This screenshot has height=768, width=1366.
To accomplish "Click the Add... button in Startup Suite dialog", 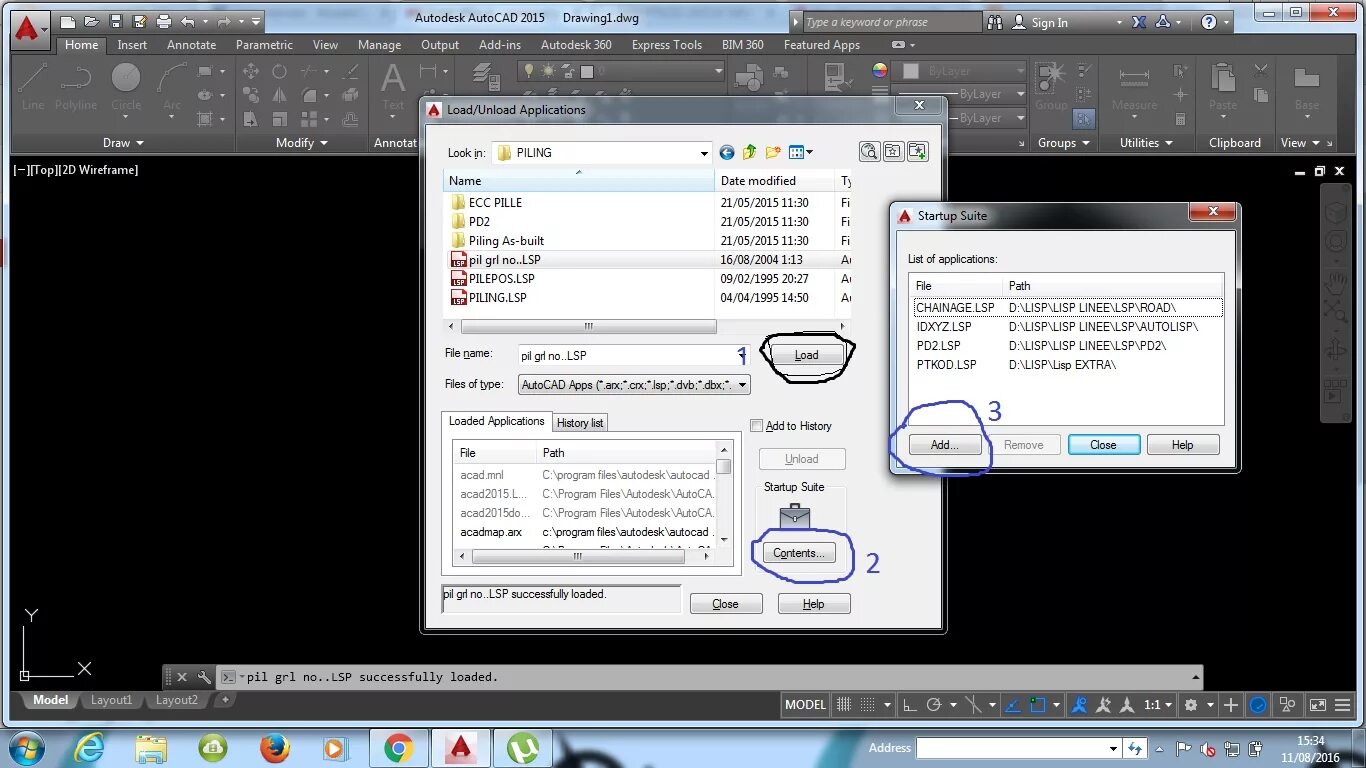I will click(944, 445).
